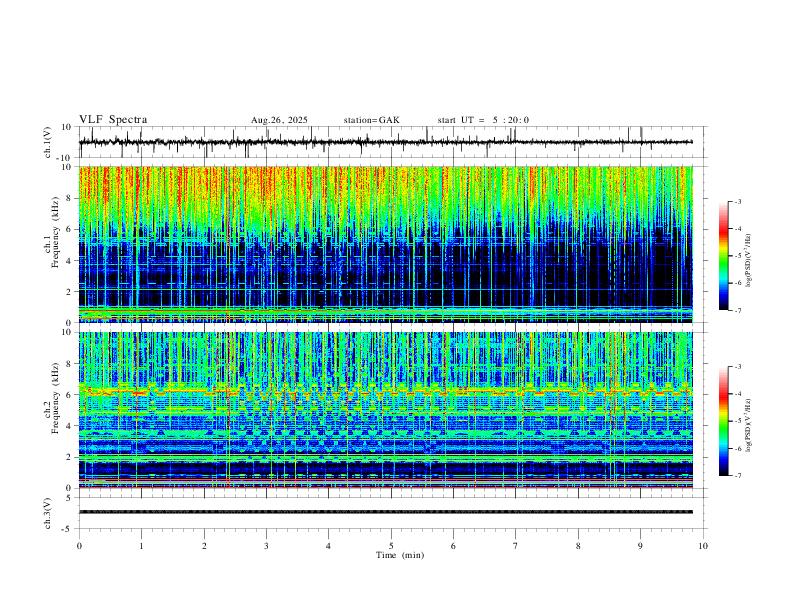Click the ch.3 voltage trace strip
The image size is (792, 612).
click(386, 512)
